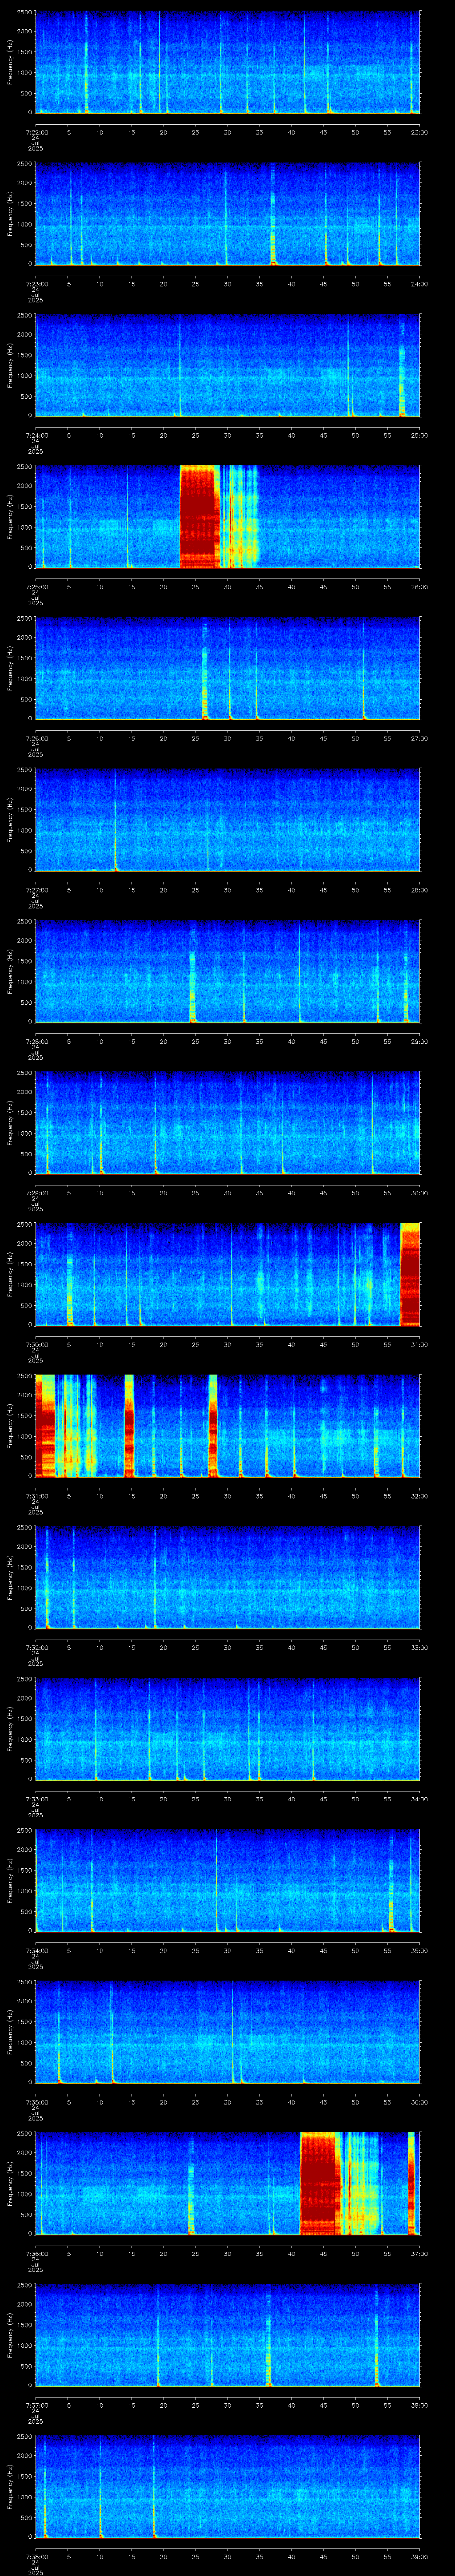
Task: Click the 32:00 end time label
Action: coord(419,1496)
